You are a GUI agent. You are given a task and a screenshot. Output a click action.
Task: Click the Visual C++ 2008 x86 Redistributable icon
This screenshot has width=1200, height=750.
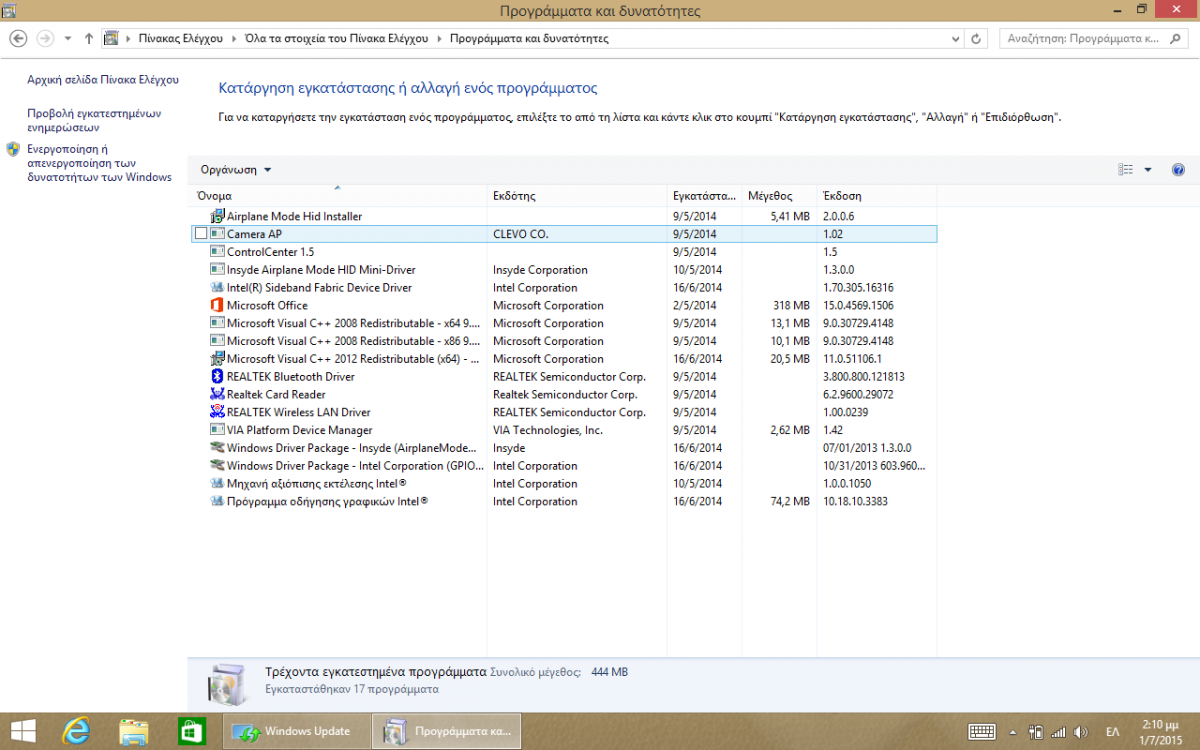point(218,341)
